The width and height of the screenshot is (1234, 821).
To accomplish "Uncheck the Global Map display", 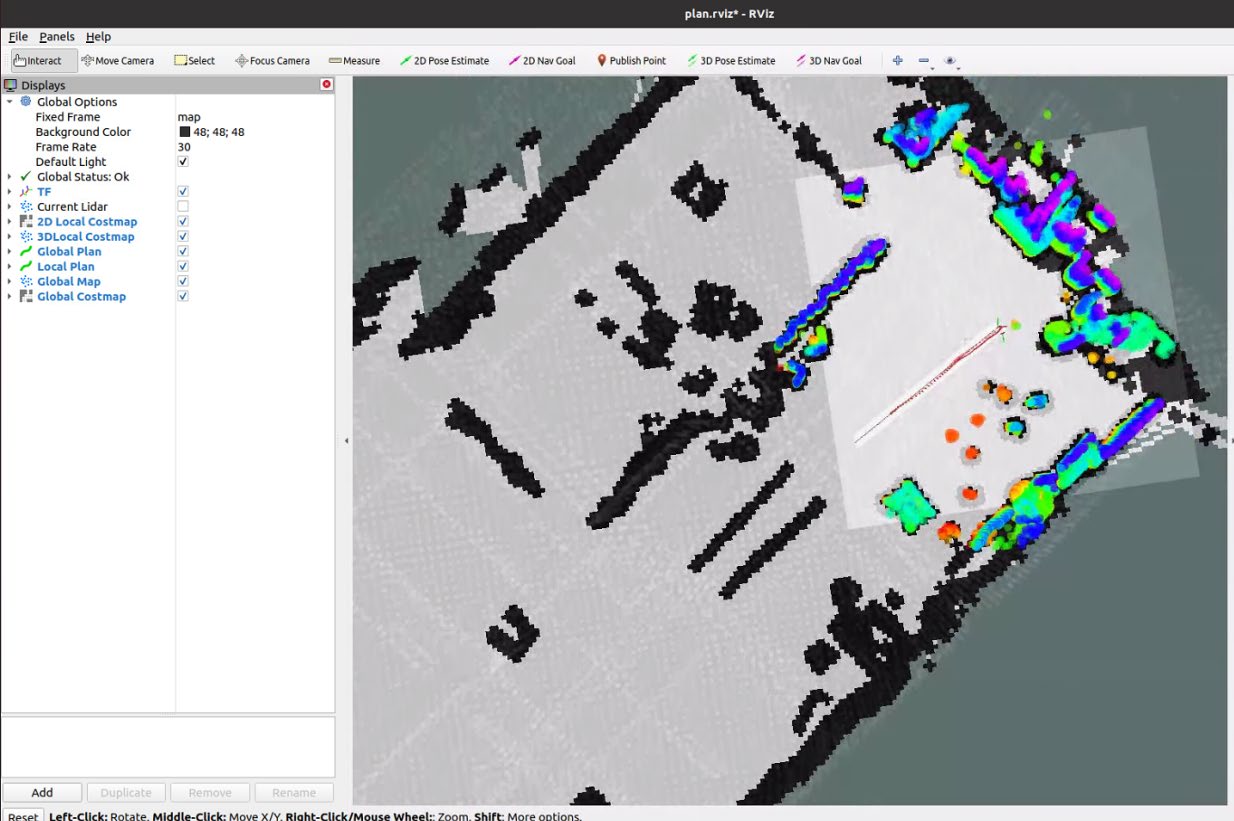I will (183, 282).
